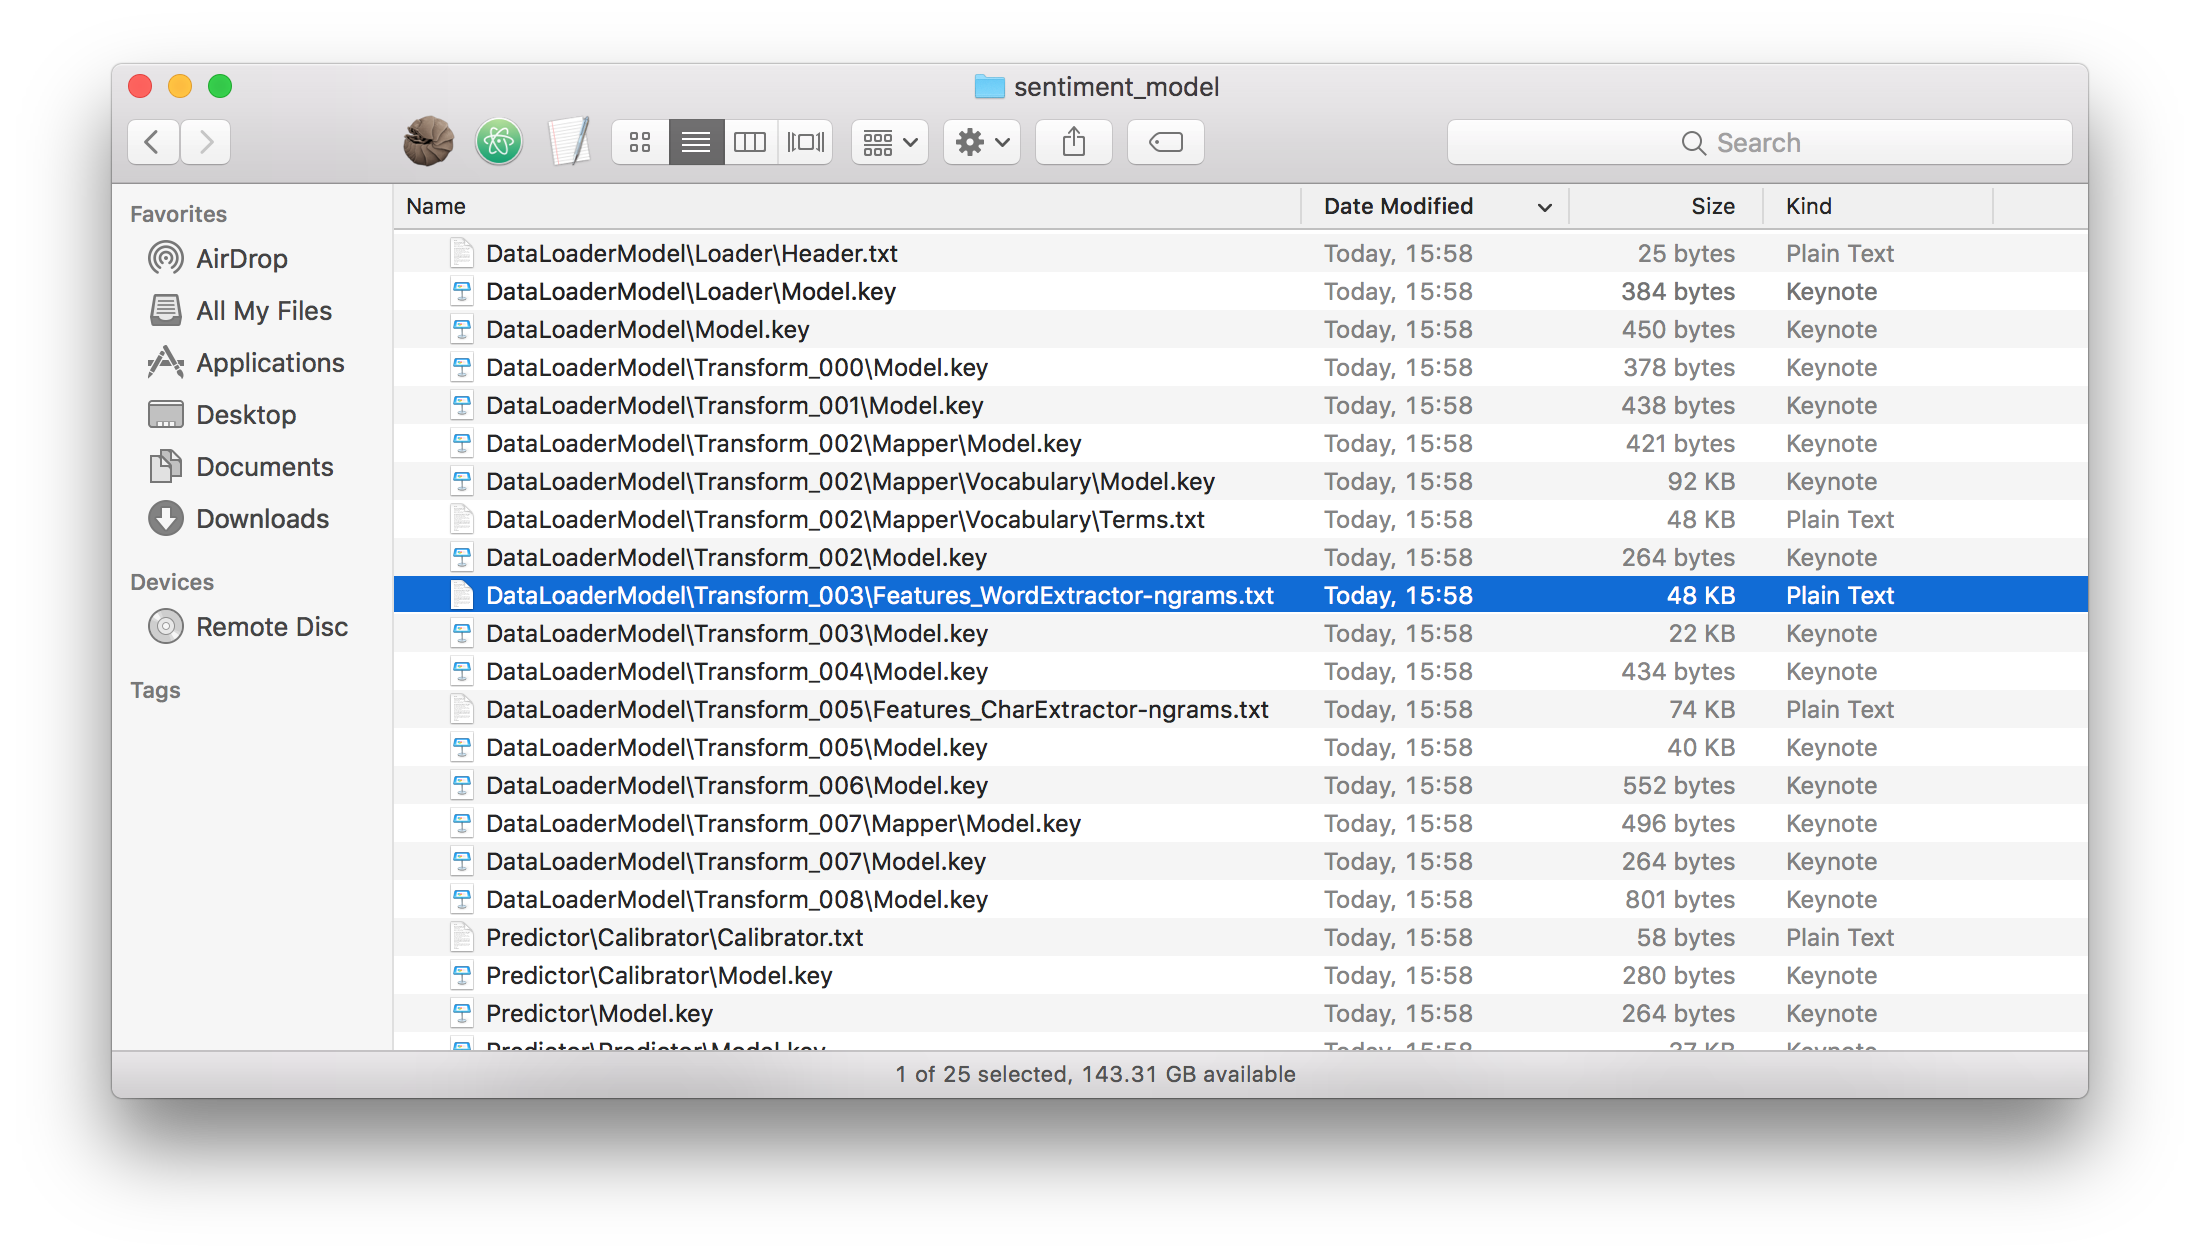The width and height of the screenshot is (2200, 1258).
Task: Keep list view selected in the view toggle
Action: click(x=695, y=141)
